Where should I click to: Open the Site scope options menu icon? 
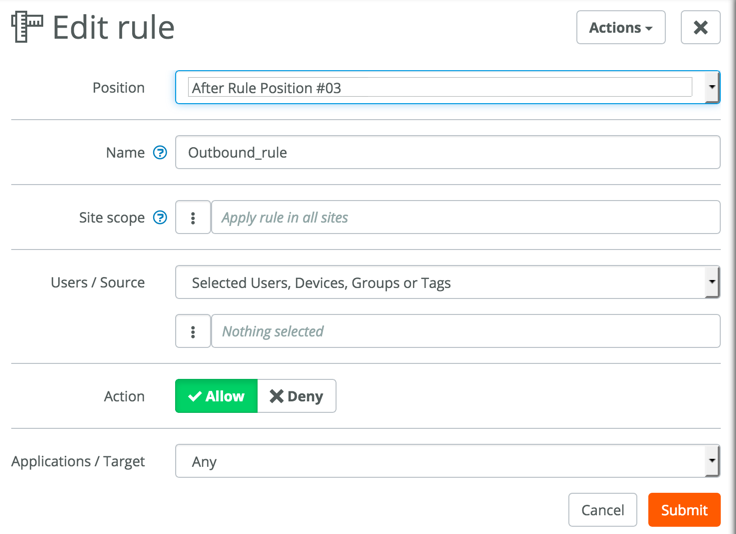click(x=193, y=218)
